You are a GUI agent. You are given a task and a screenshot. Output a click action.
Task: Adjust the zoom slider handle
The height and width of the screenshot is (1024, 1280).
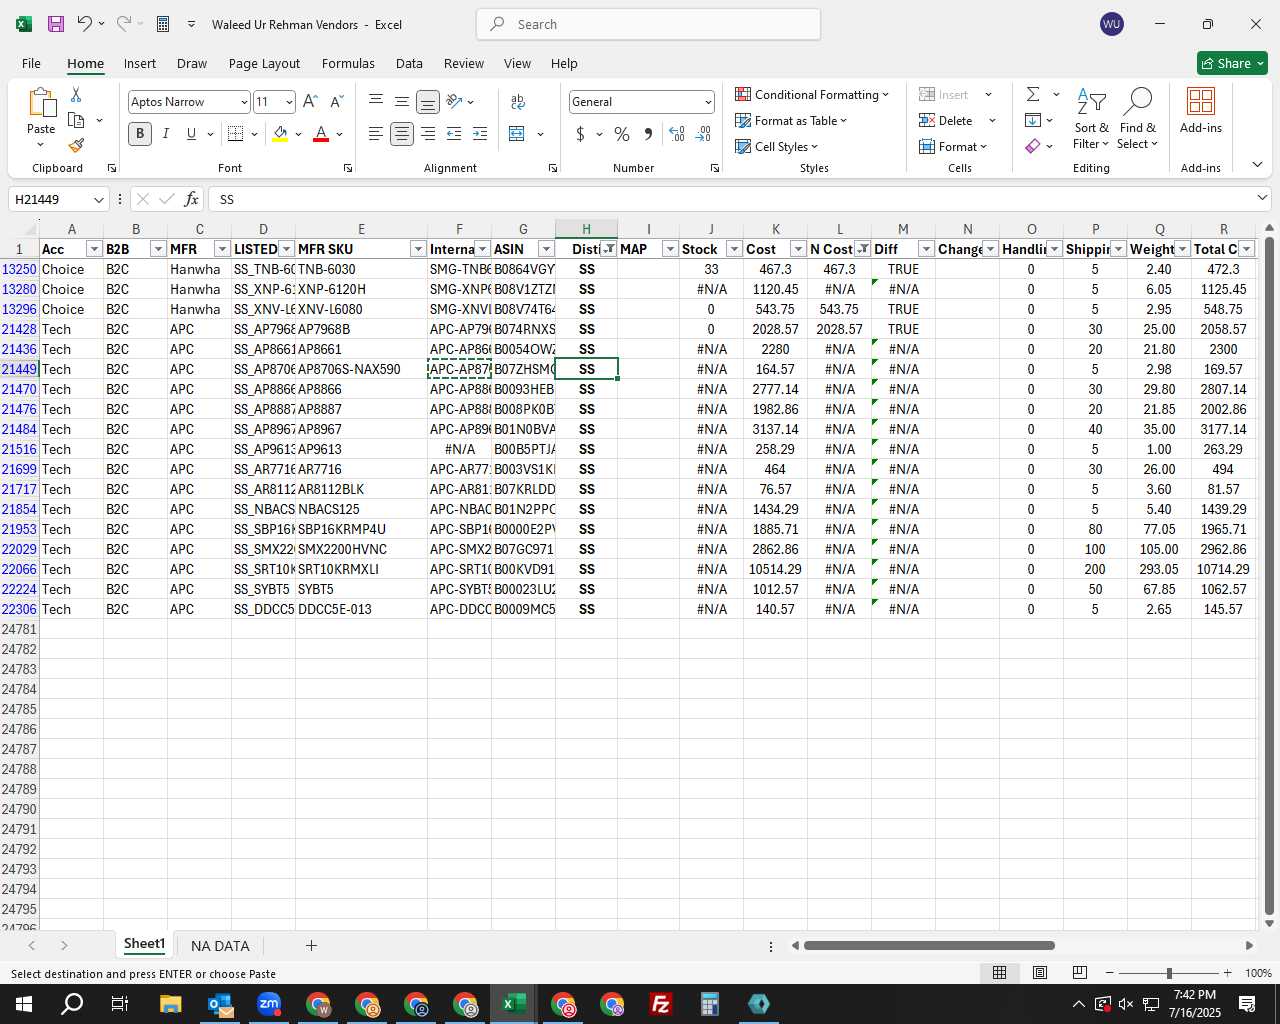point(1169,973)
